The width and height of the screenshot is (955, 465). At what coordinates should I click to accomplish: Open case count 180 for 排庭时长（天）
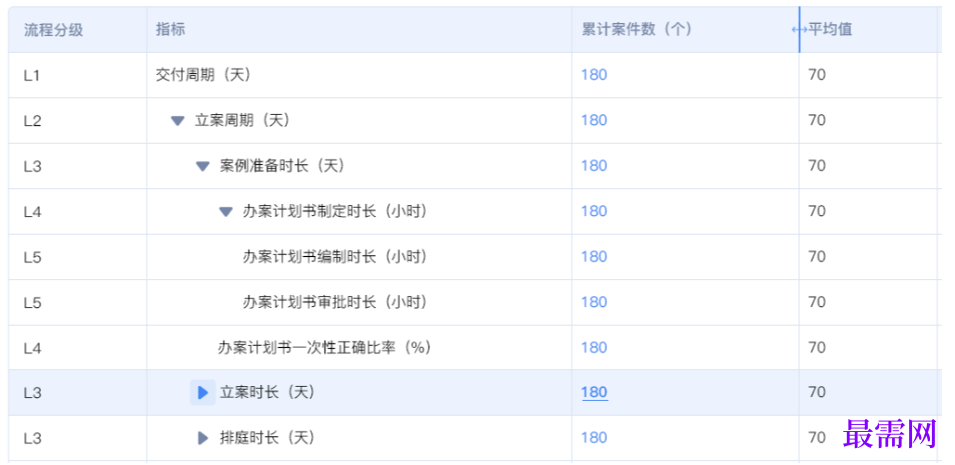click(x=594, y=438)
